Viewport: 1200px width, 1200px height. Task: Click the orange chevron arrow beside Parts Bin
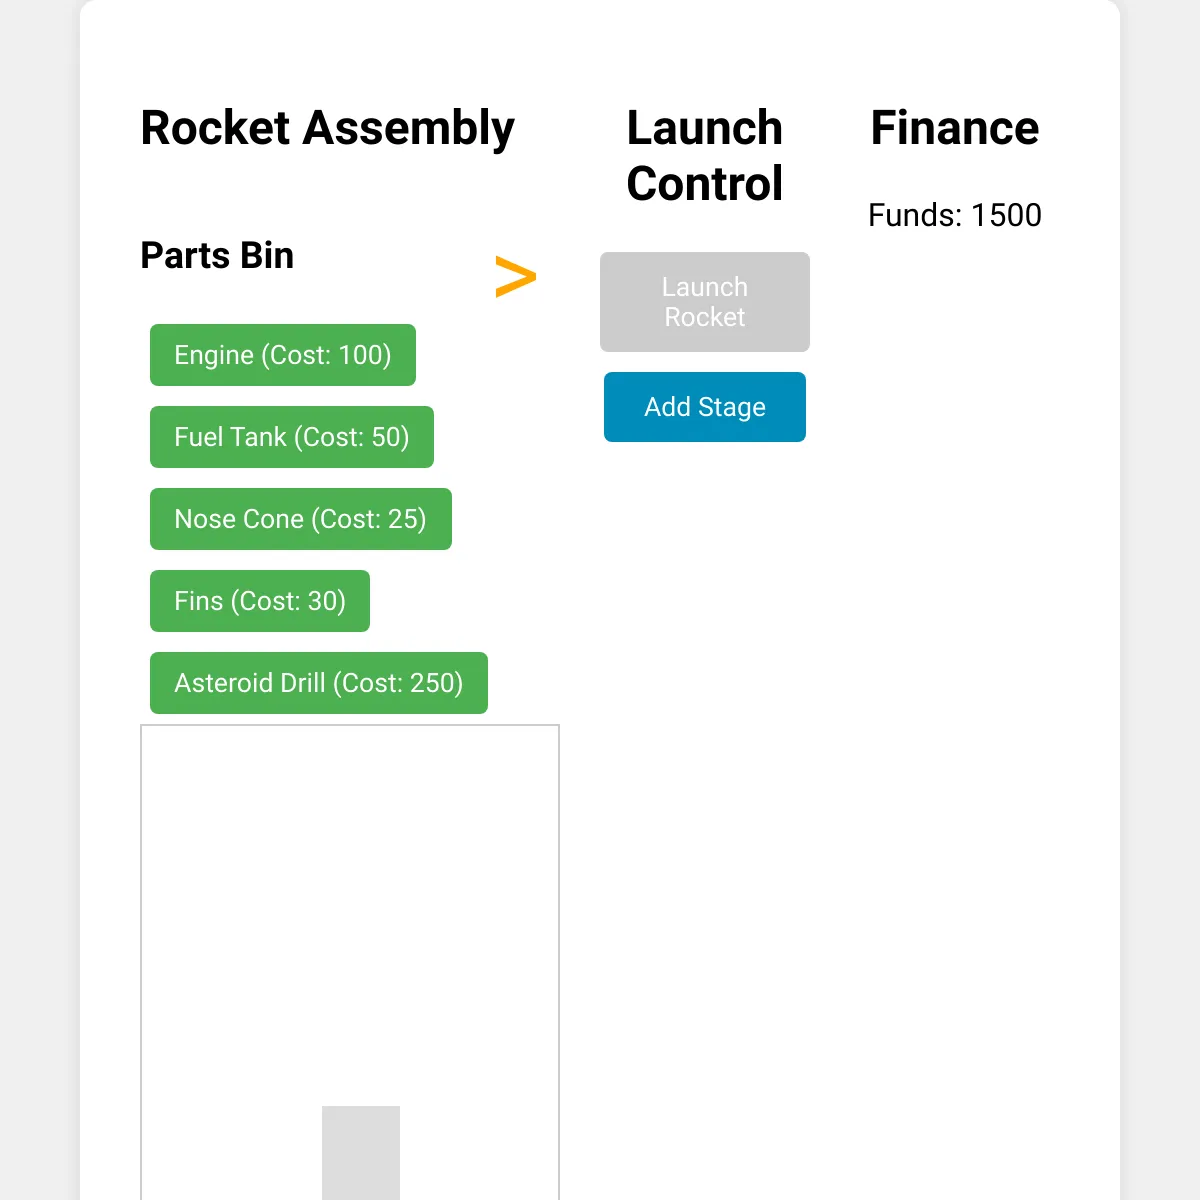click(516, 278)
